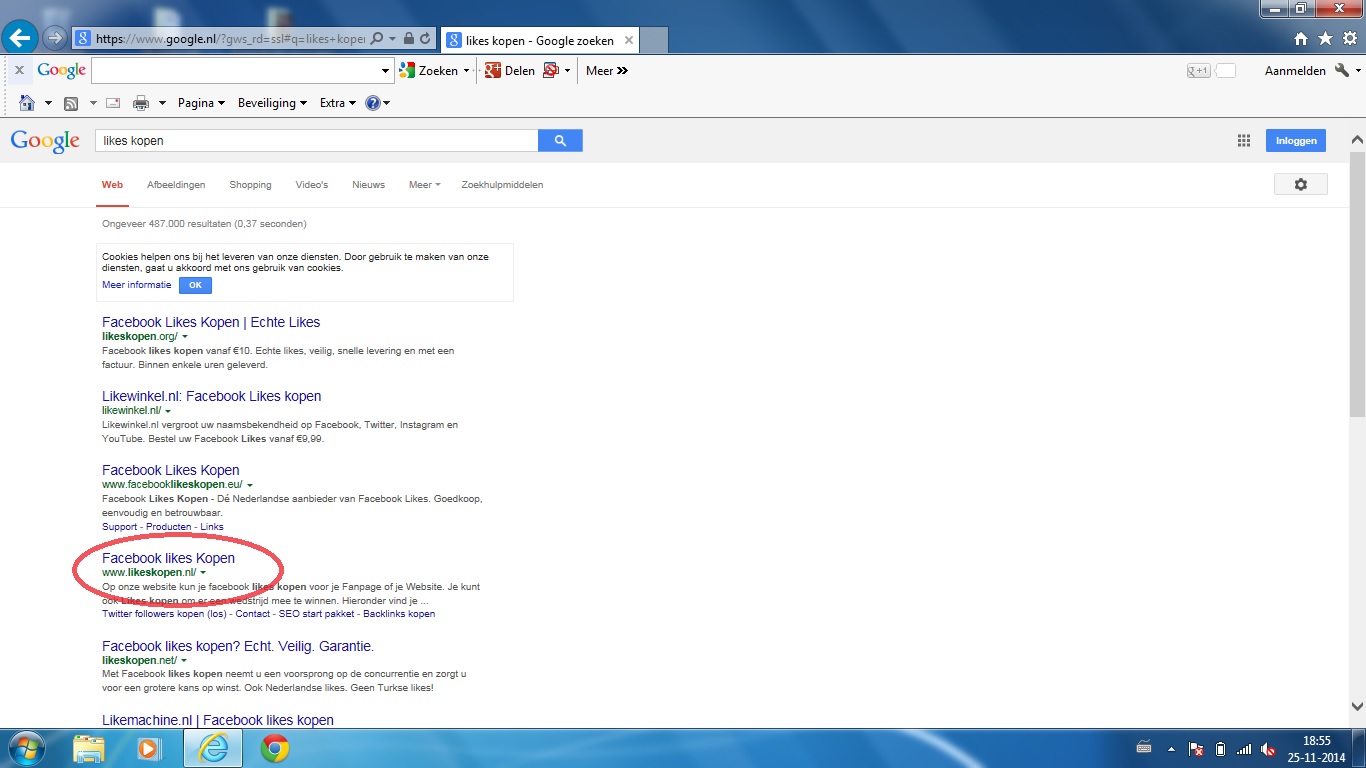Image resolution: width=1366 pixels, height=768 pixels.
Task: Click the command bar Home page icon
Action: [27, 103]
